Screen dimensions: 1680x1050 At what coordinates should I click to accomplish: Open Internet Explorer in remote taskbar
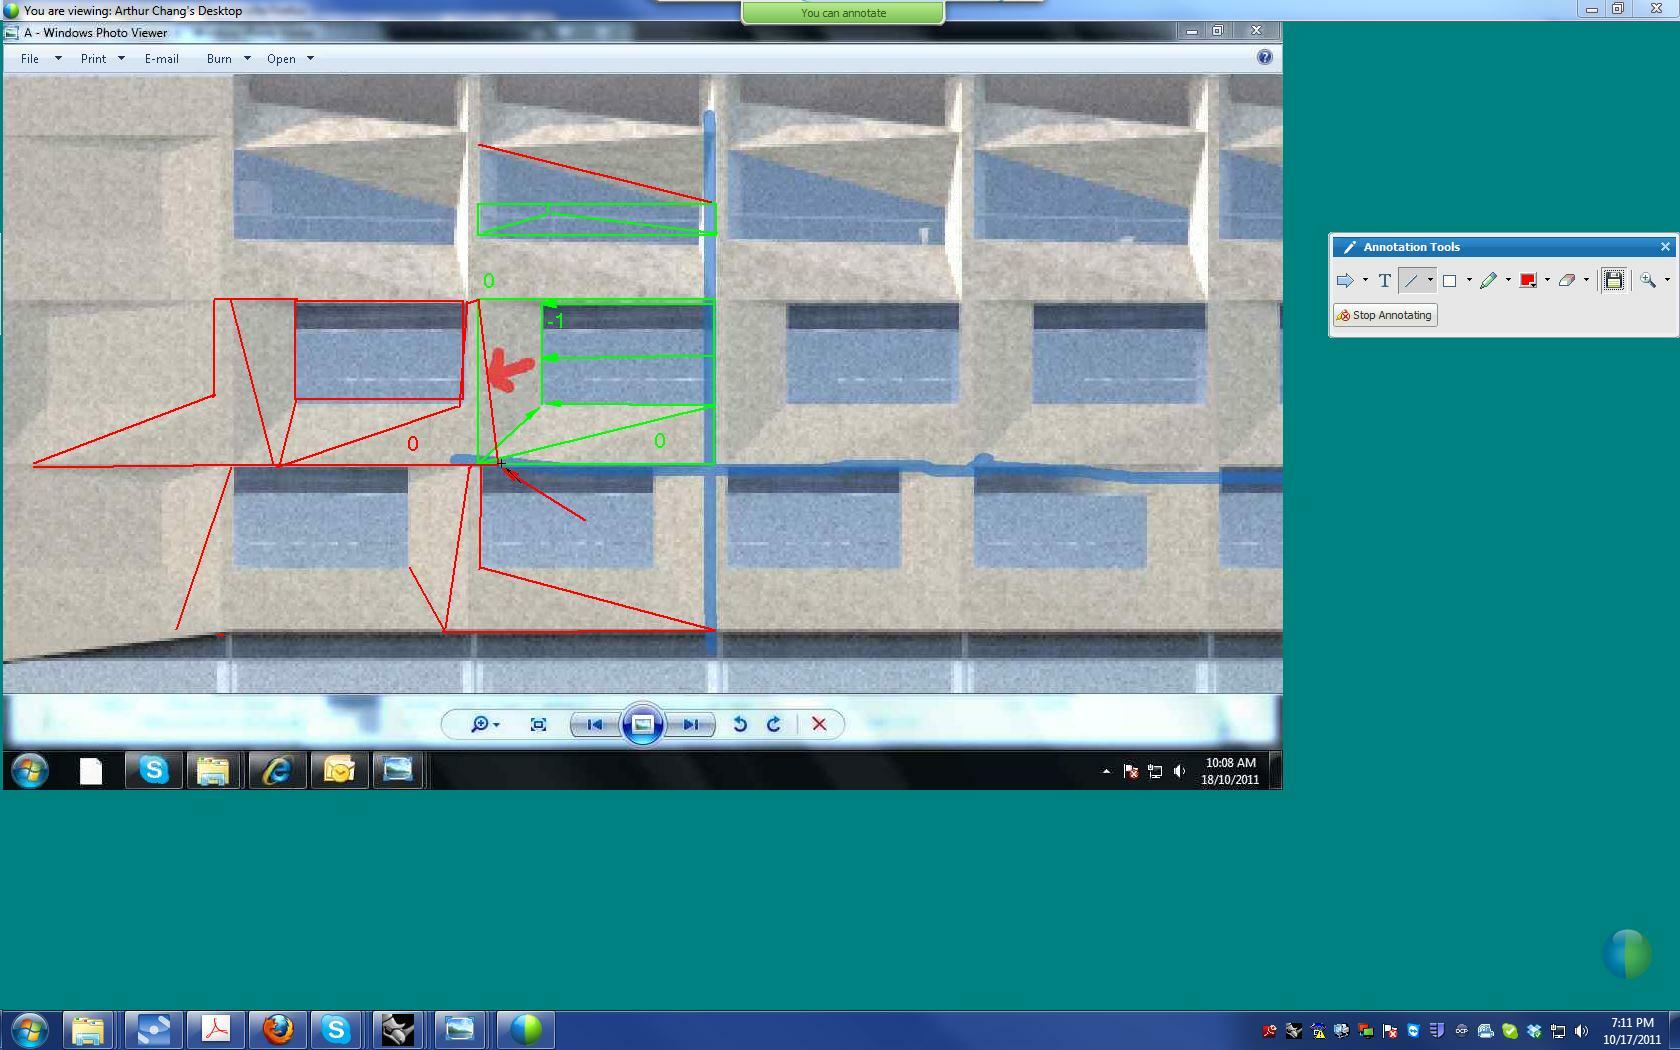[277, 771]
